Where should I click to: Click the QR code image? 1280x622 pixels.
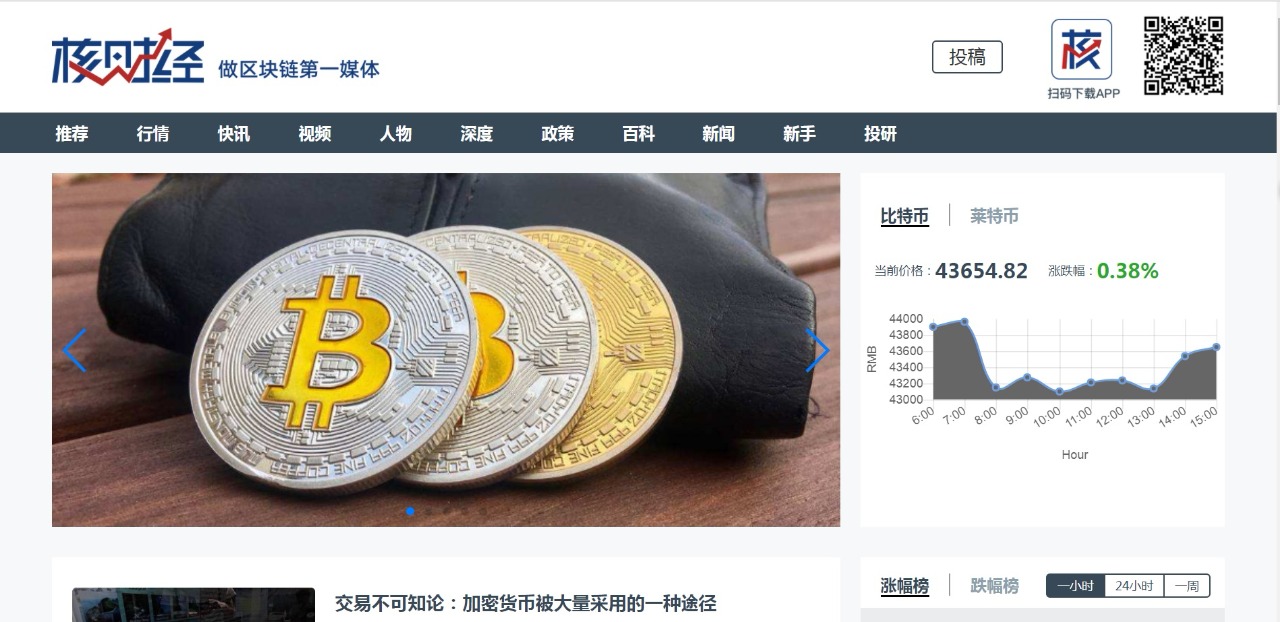[x=1184, y=56]
